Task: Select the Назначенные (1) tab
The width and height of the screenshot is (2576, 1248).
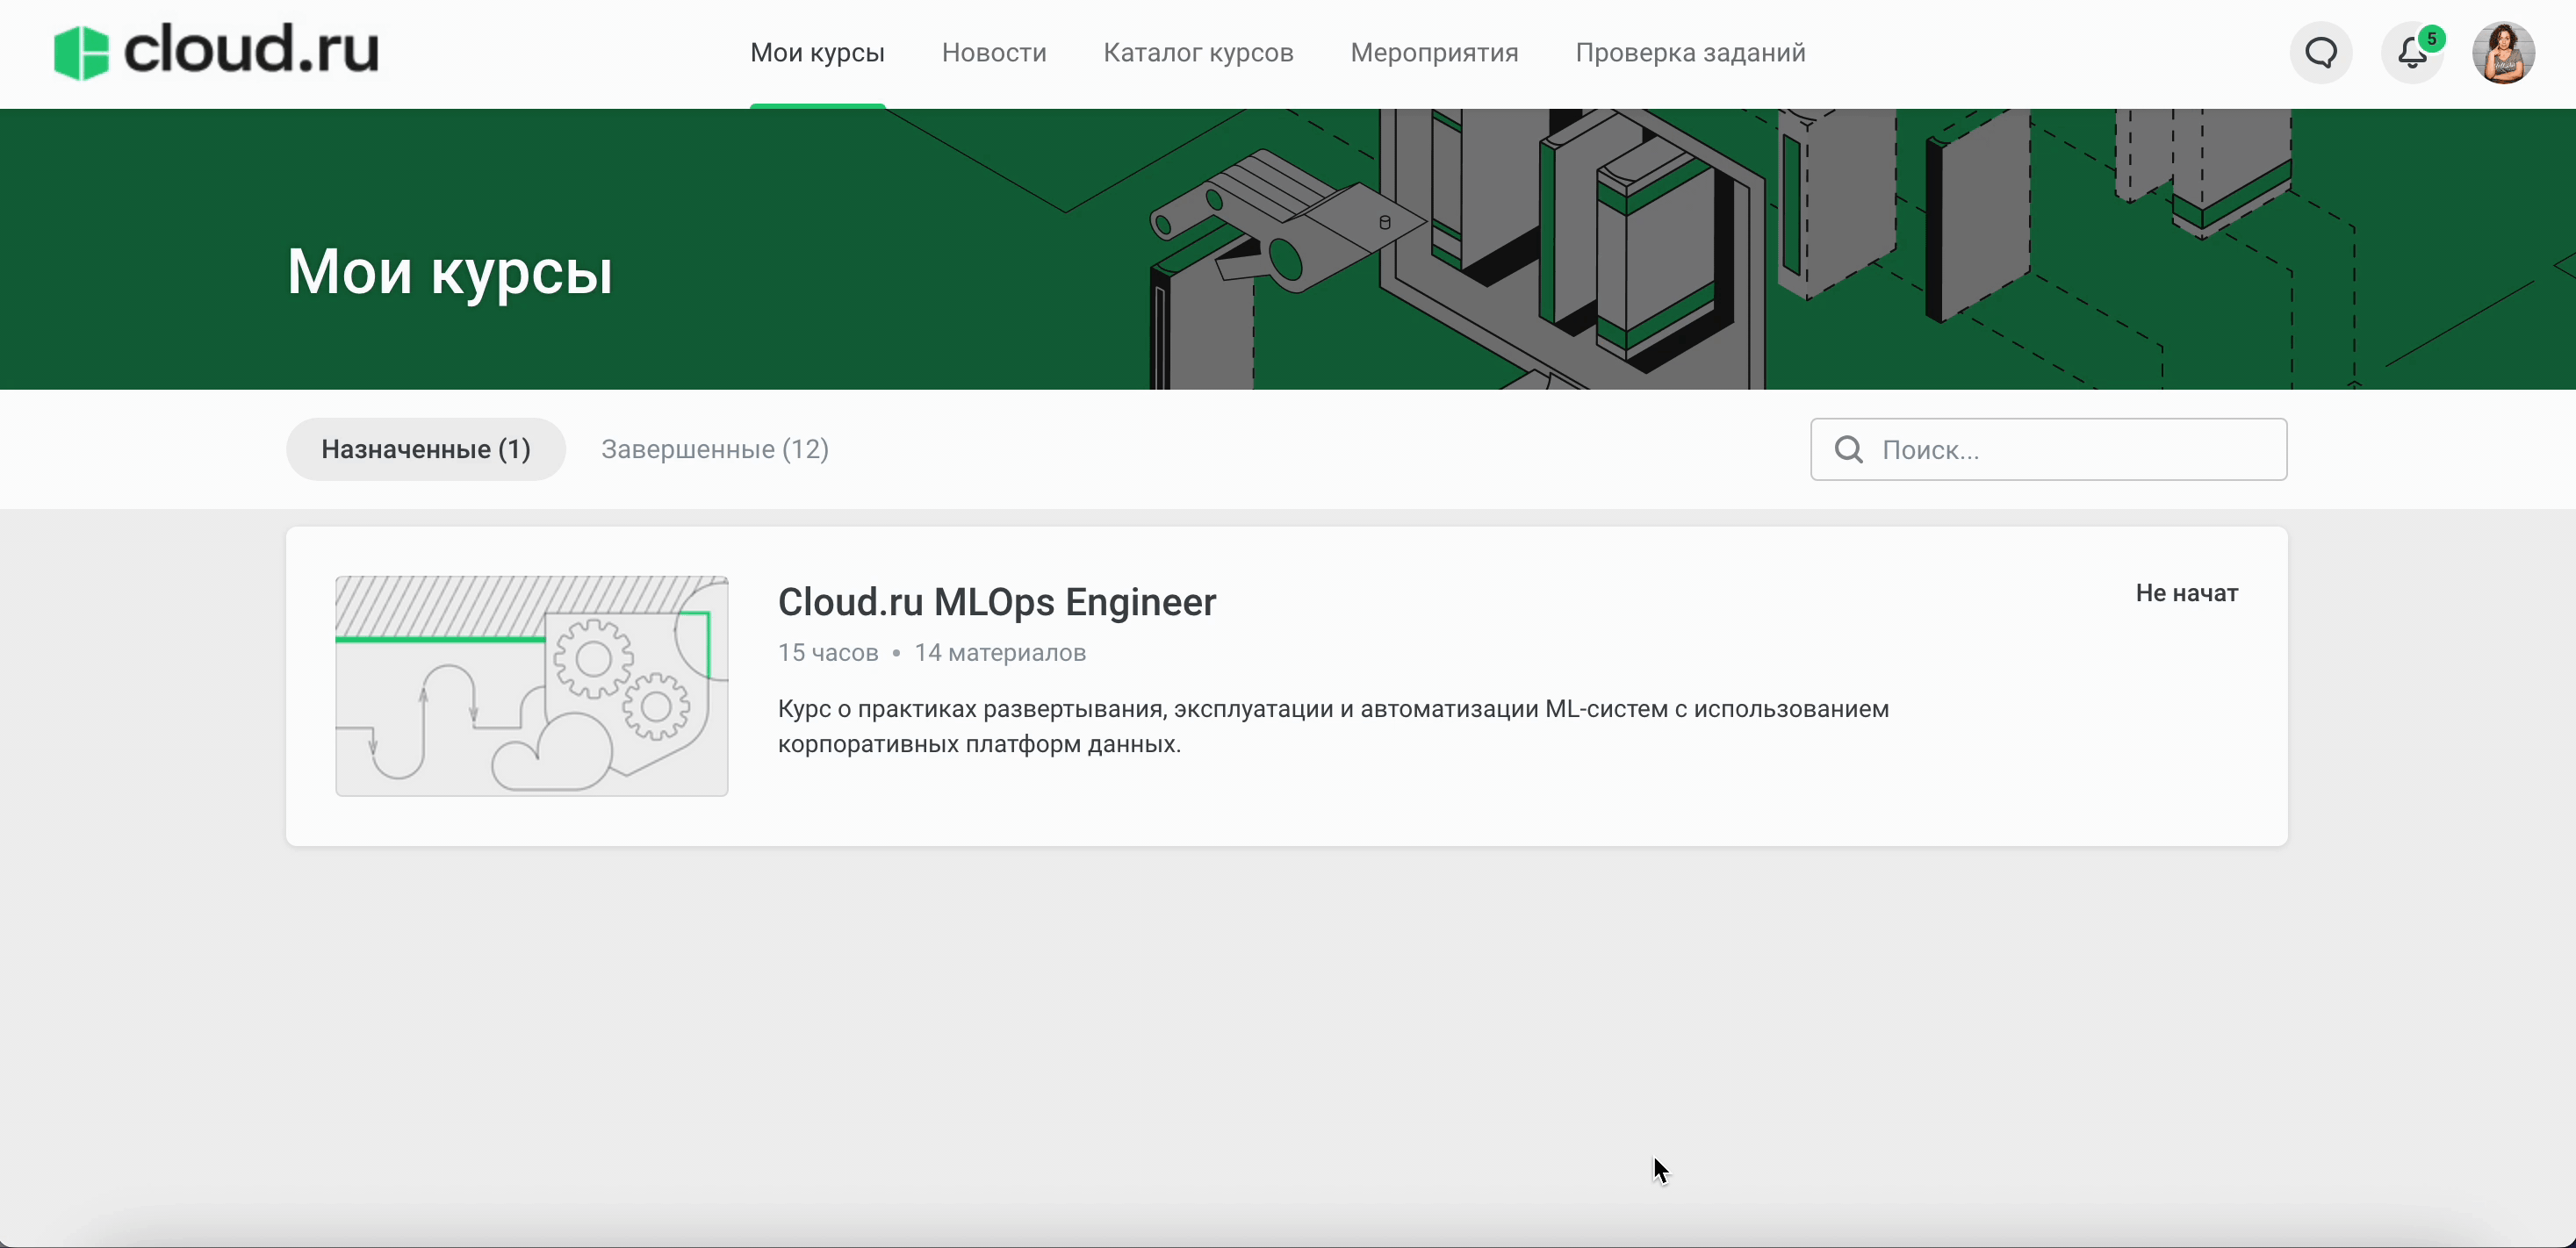Action: tap(426, 449)
